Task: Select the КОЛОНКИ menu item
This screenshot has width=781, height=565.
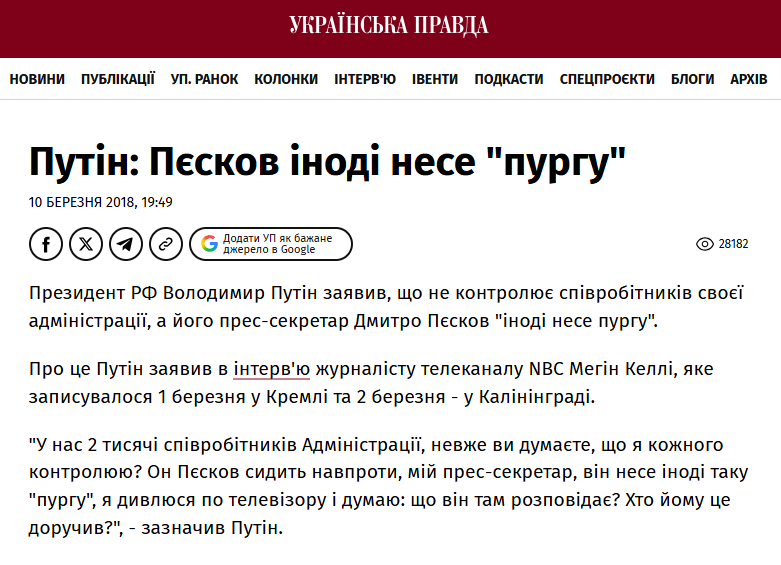Action: pyautogui.click(x=286, y=79)
